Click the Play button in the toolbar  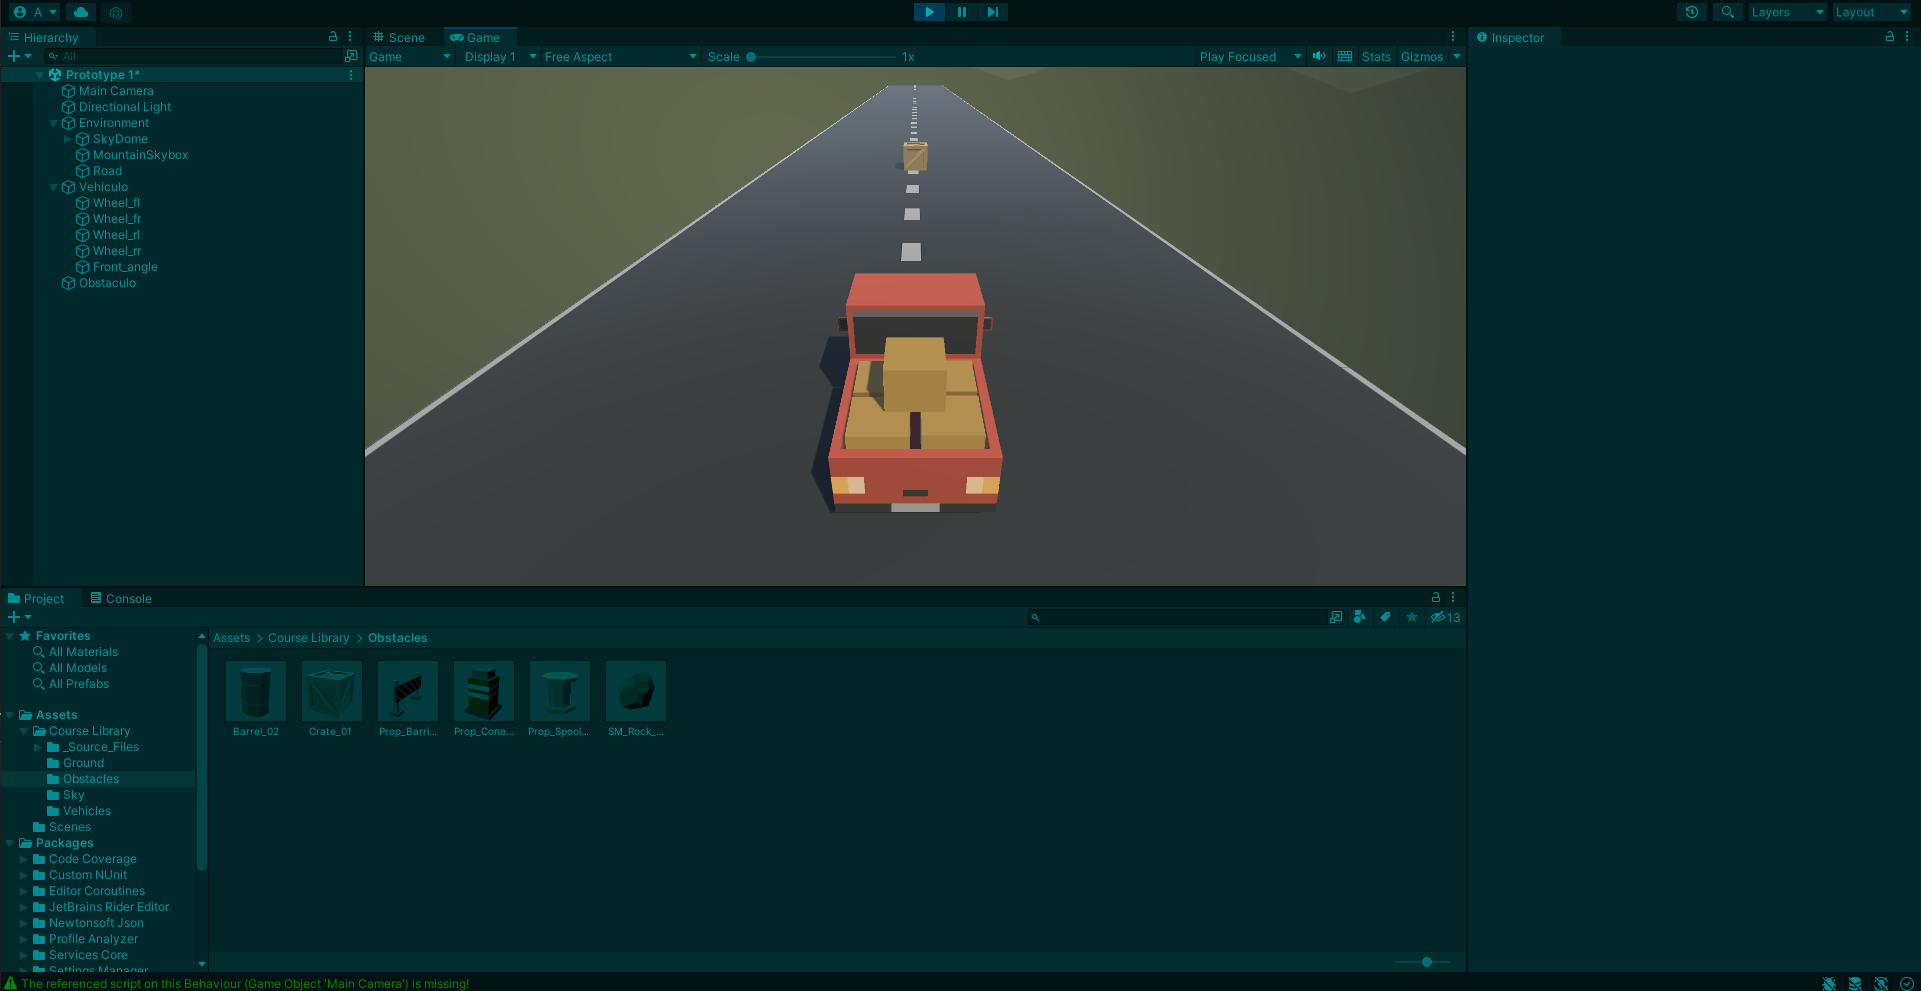pos(929,12)
